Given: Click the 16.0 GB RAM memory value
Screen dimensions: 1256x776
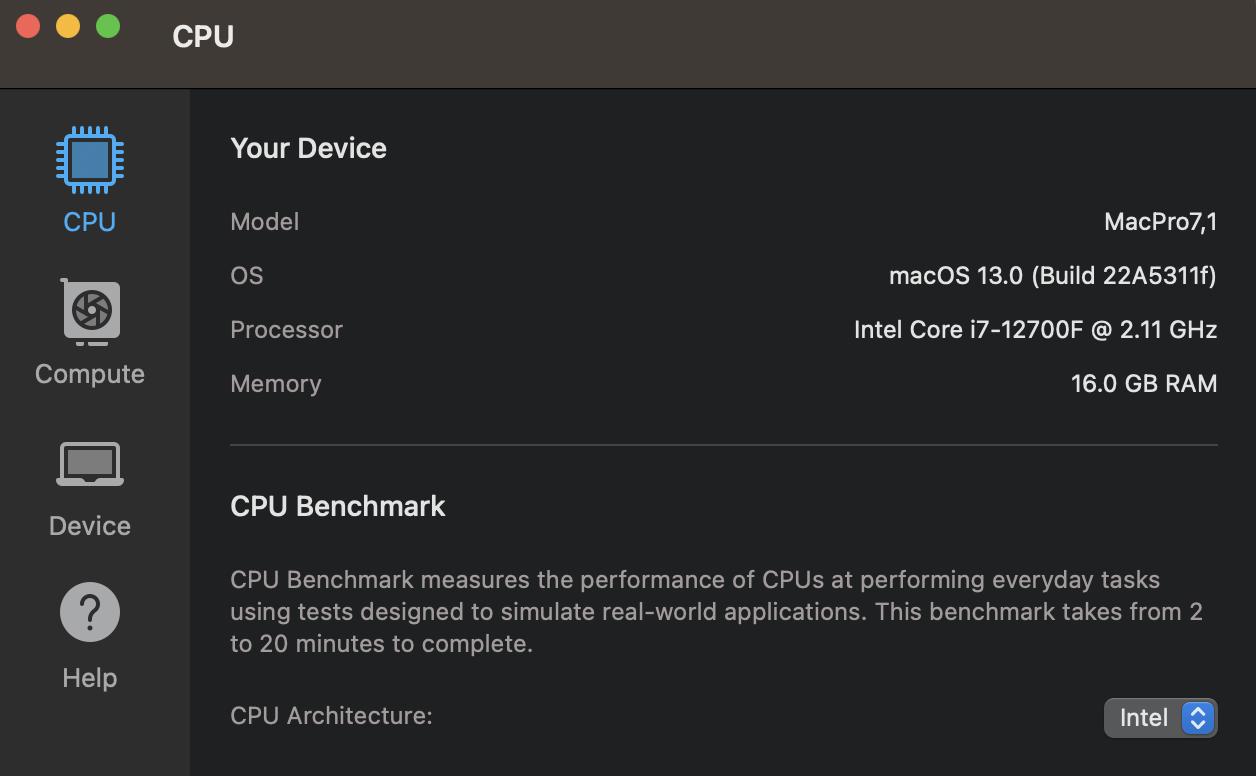Looking at the screenshot, I should tap(1143, 384).
